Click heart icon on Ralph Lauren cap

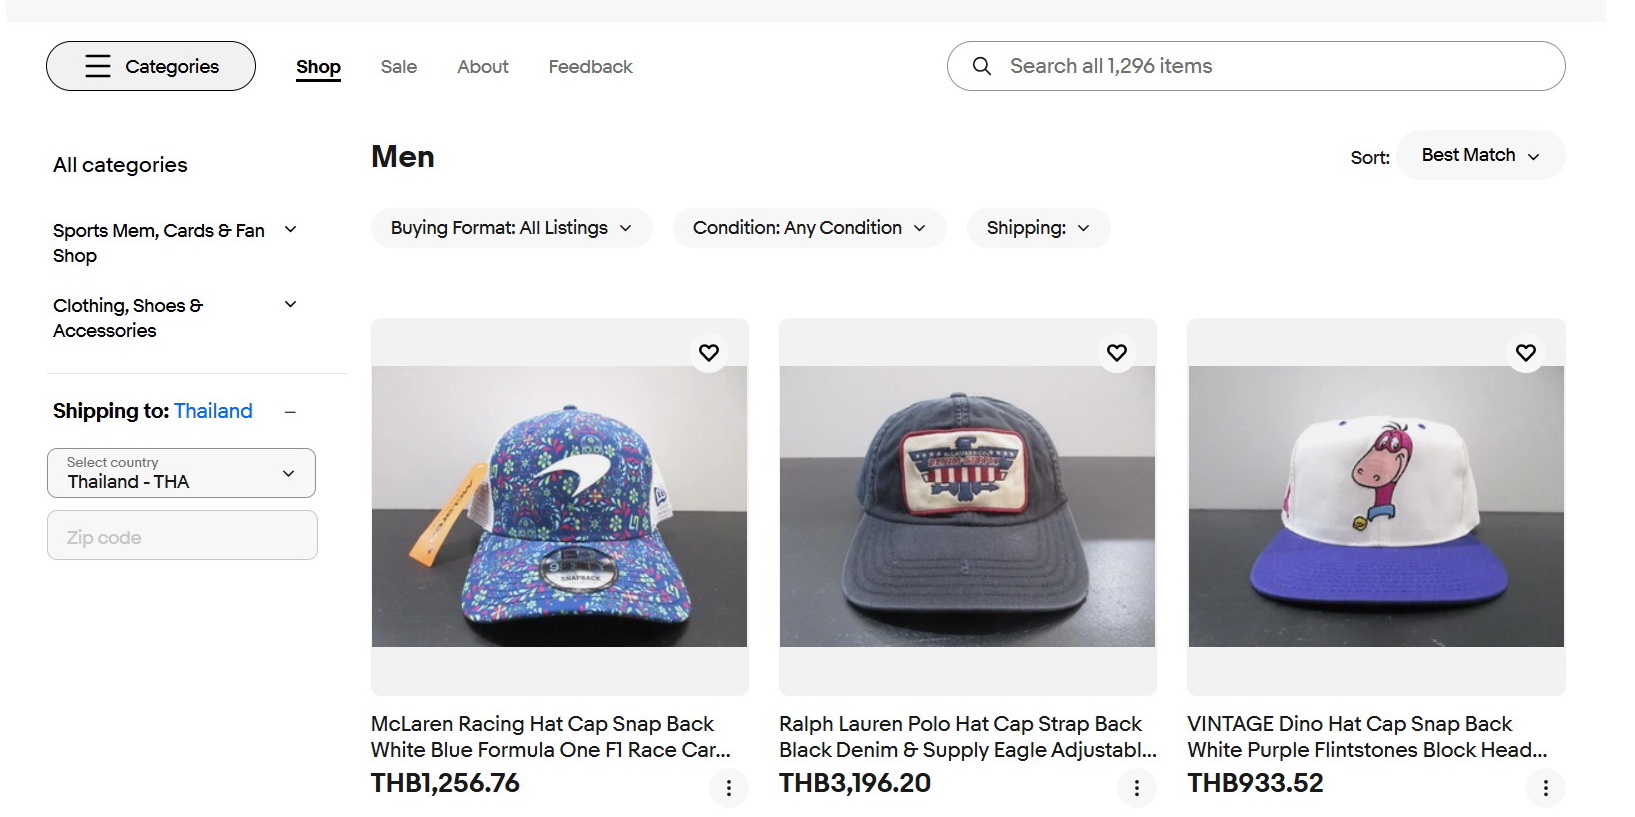[x=1117, y=352]
